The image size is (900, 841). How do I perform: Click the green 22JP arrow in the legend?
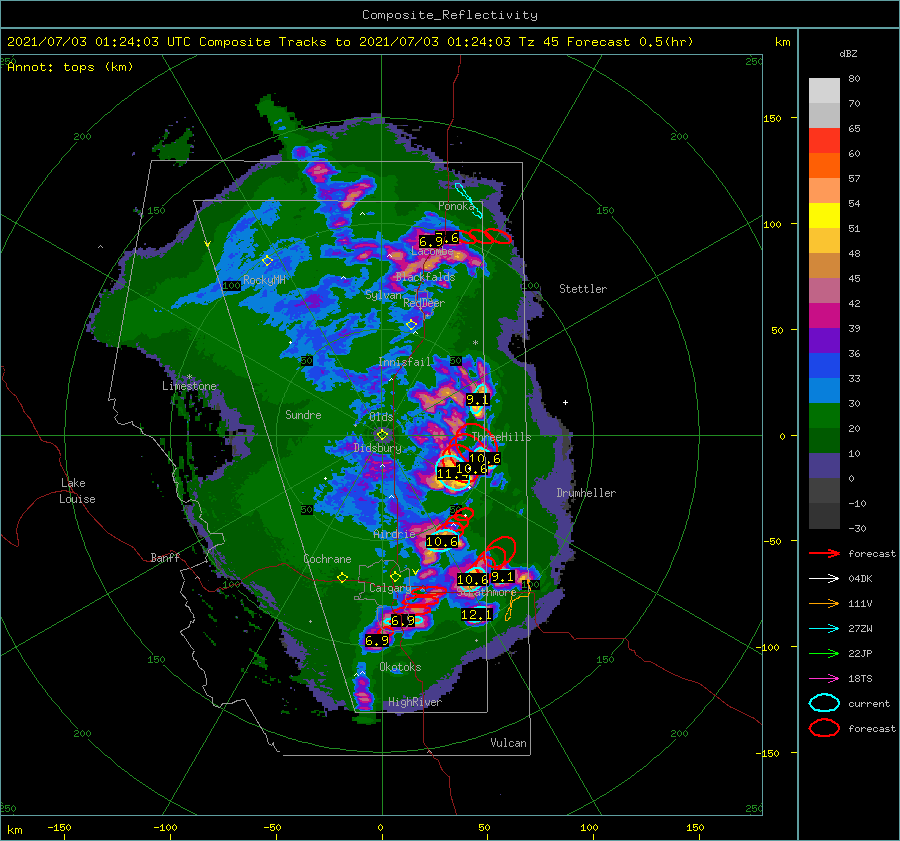(x=824, y=653)
